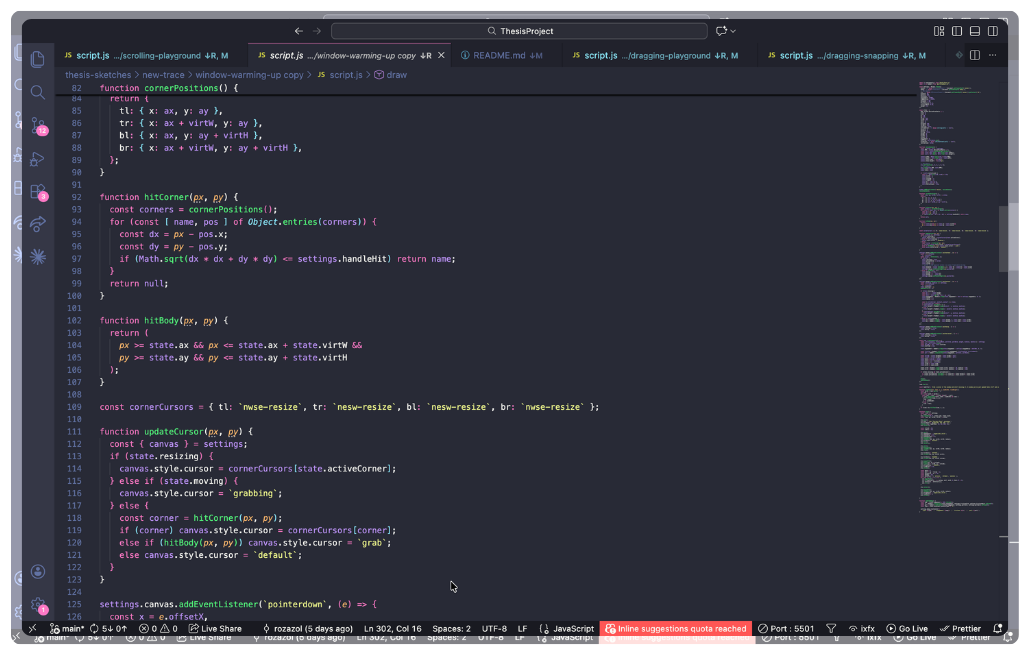1028x657 pixels.
Task: Toggle the bottom panel layout button
Action: click(973, 31)
